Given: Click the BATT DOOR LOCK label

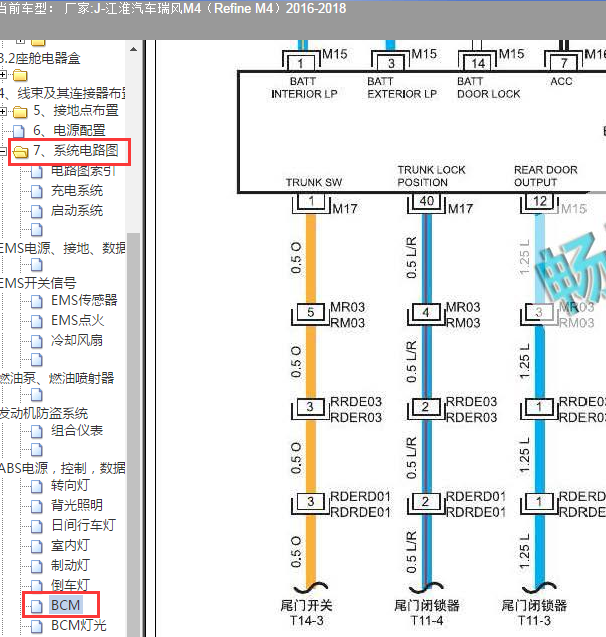Looking at the screenshot, I should [488, 87].
